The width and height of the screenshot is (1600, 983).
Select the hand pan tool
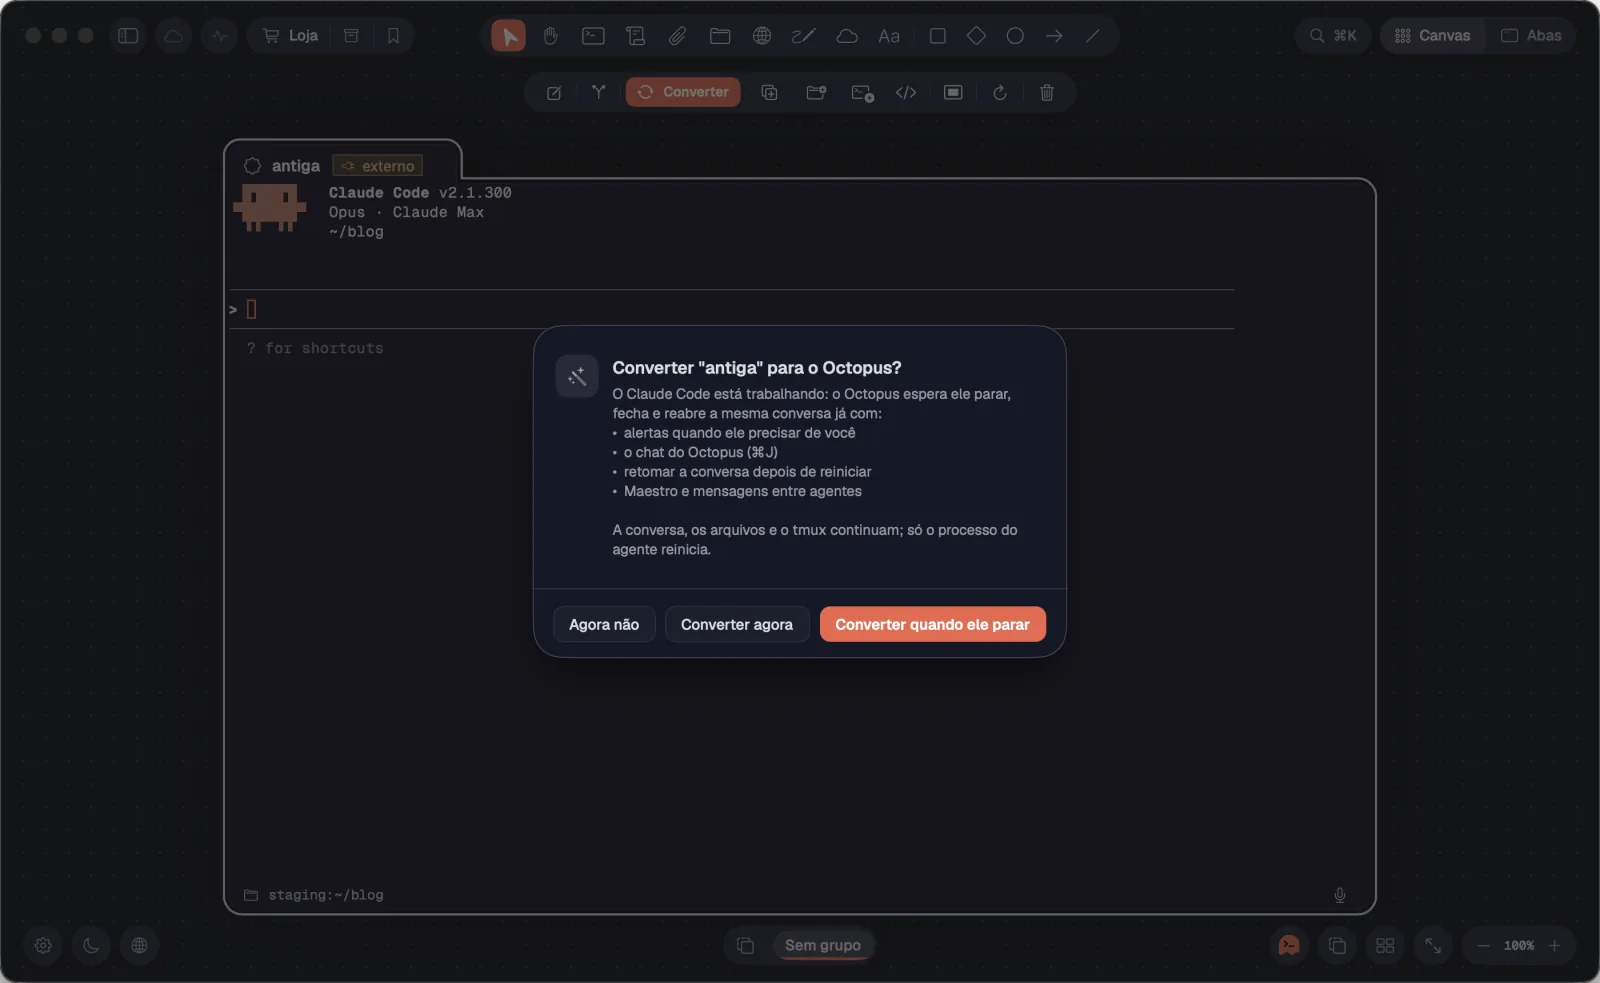click(x=551, y=36)
